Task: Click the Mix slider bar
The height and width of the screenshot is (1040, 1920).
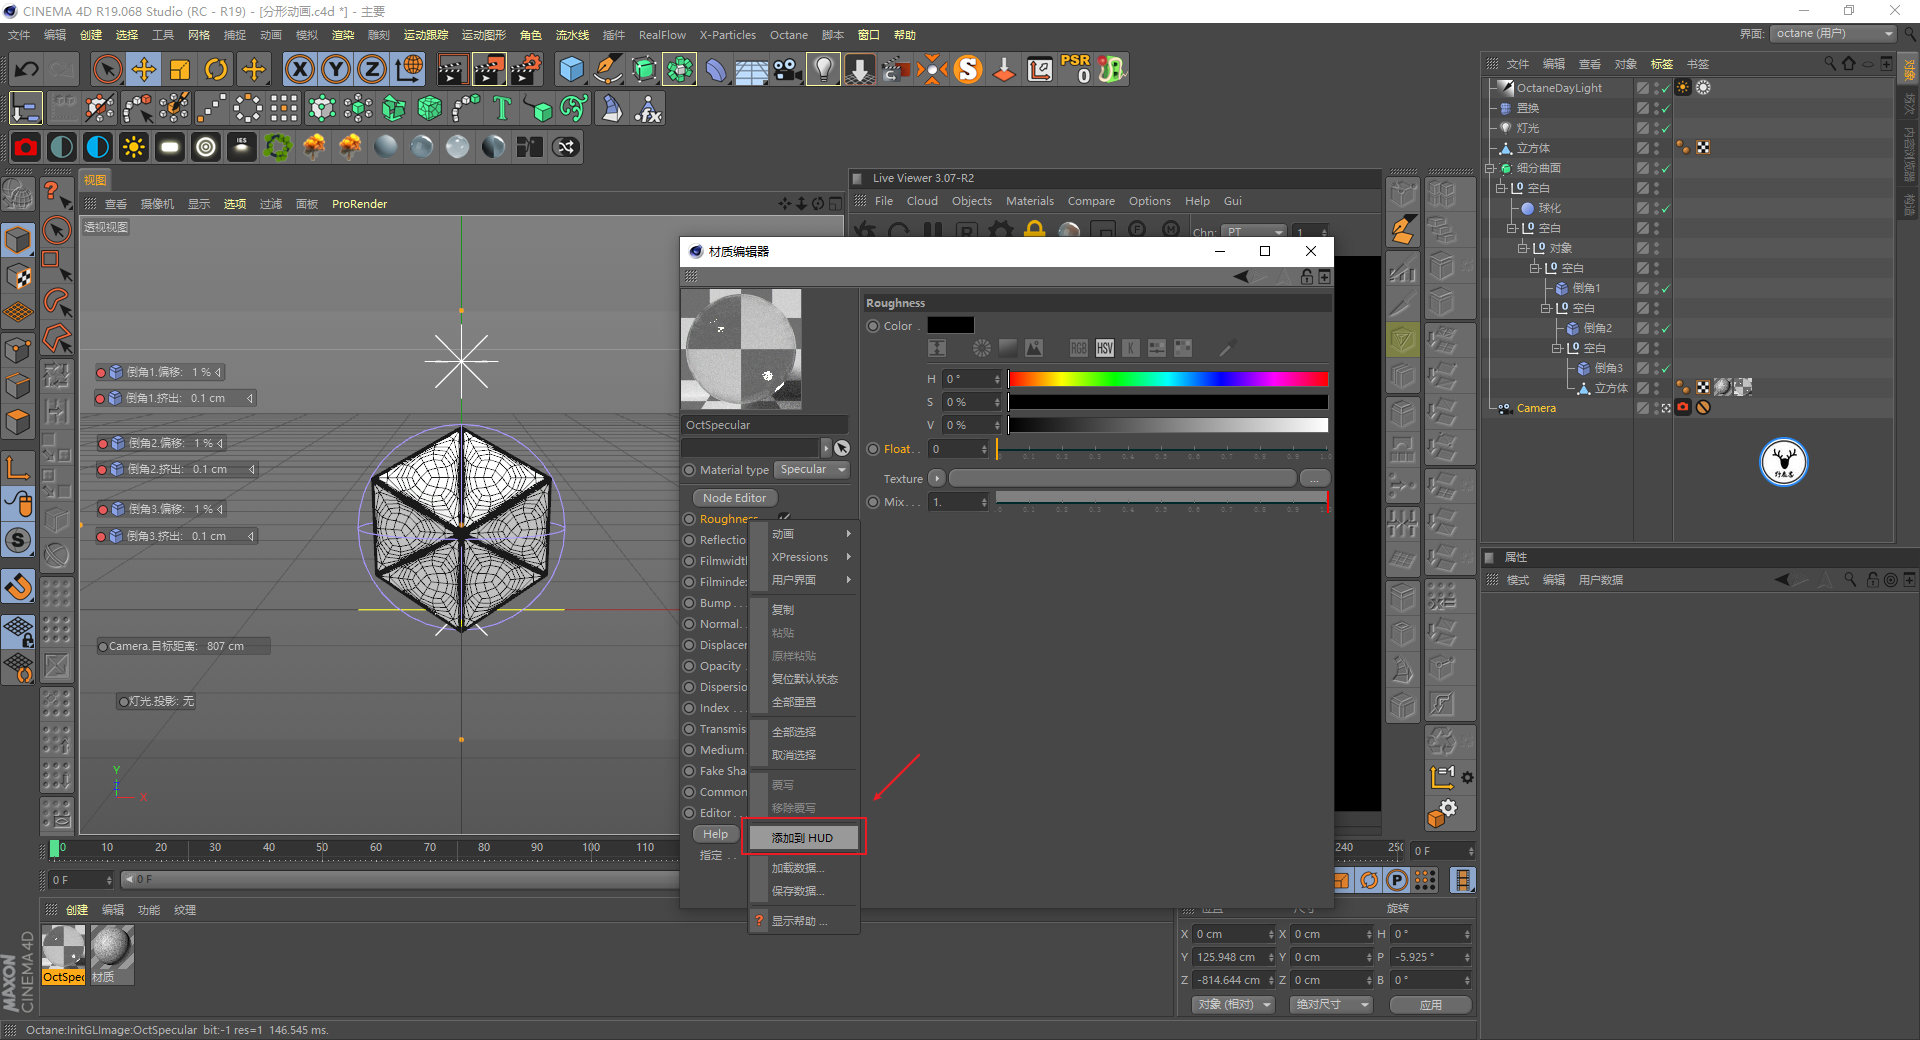Action: click(x=1162, y=497)
